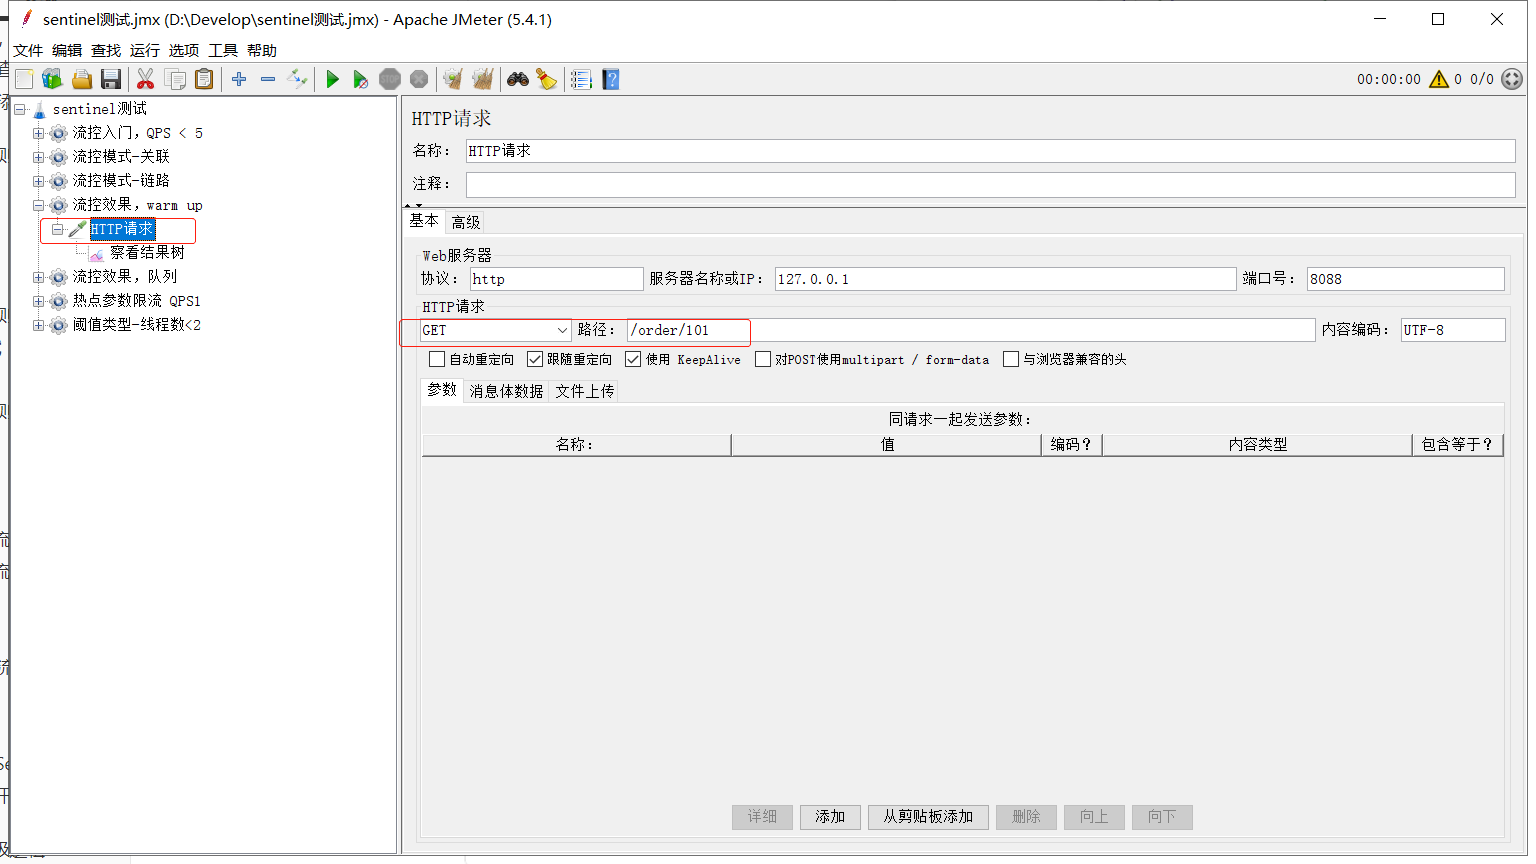The image size is (1536, 864).
Task: Click the grey Shutdown X icon
Action: point(419,79)
